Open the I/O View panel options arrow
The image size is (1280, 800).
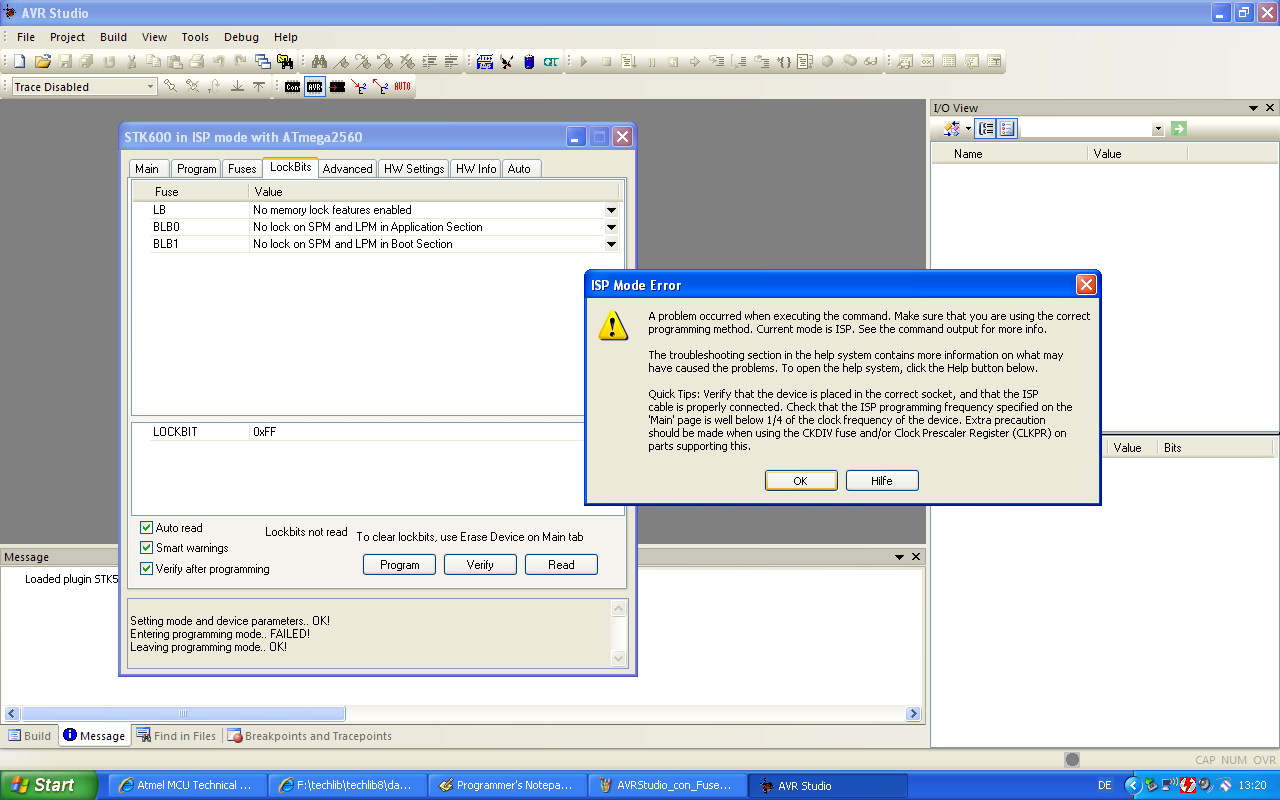(1253, 108)
